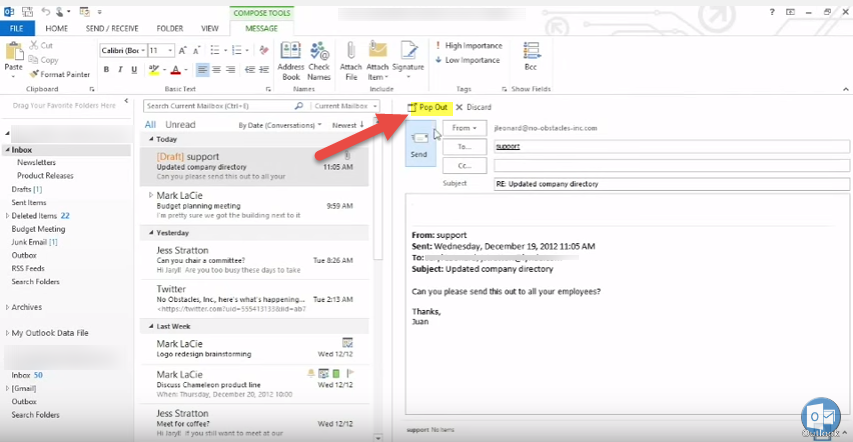Click the Clear All Formatting eraser icon
Image resolution: width=853 pixels, height=442 pixels.
(264, 50)
